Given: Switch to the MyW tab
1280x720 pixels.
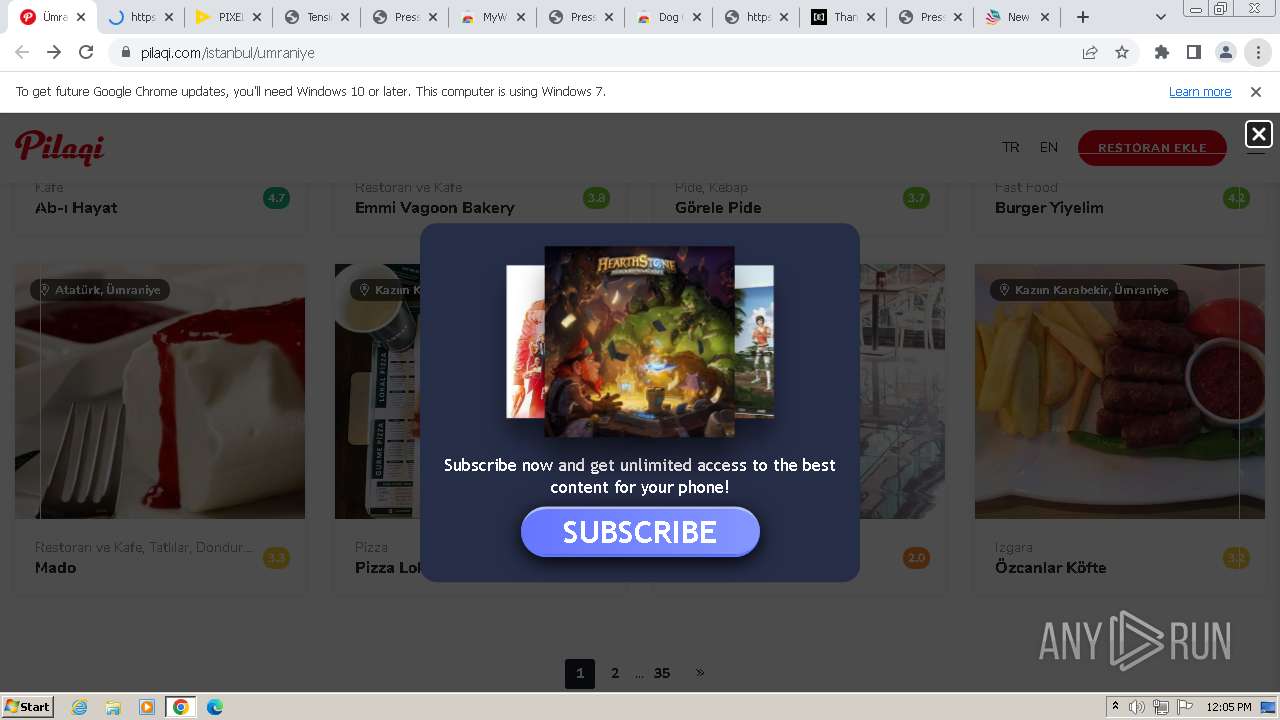Looking at the screenshot, I should [493, 17].
